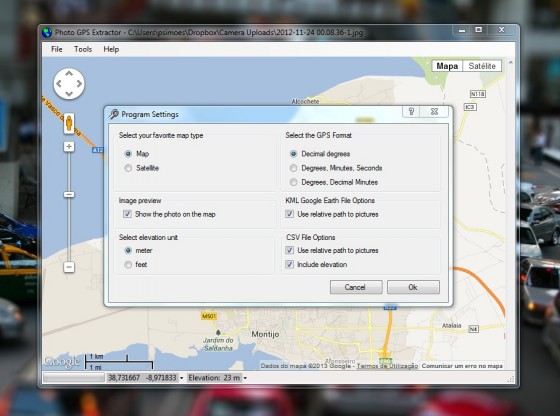Image resolution: width=560 pixels, height=416 pixels.
Task: Click the wrench icon in Program Settings
Action: 114,114
